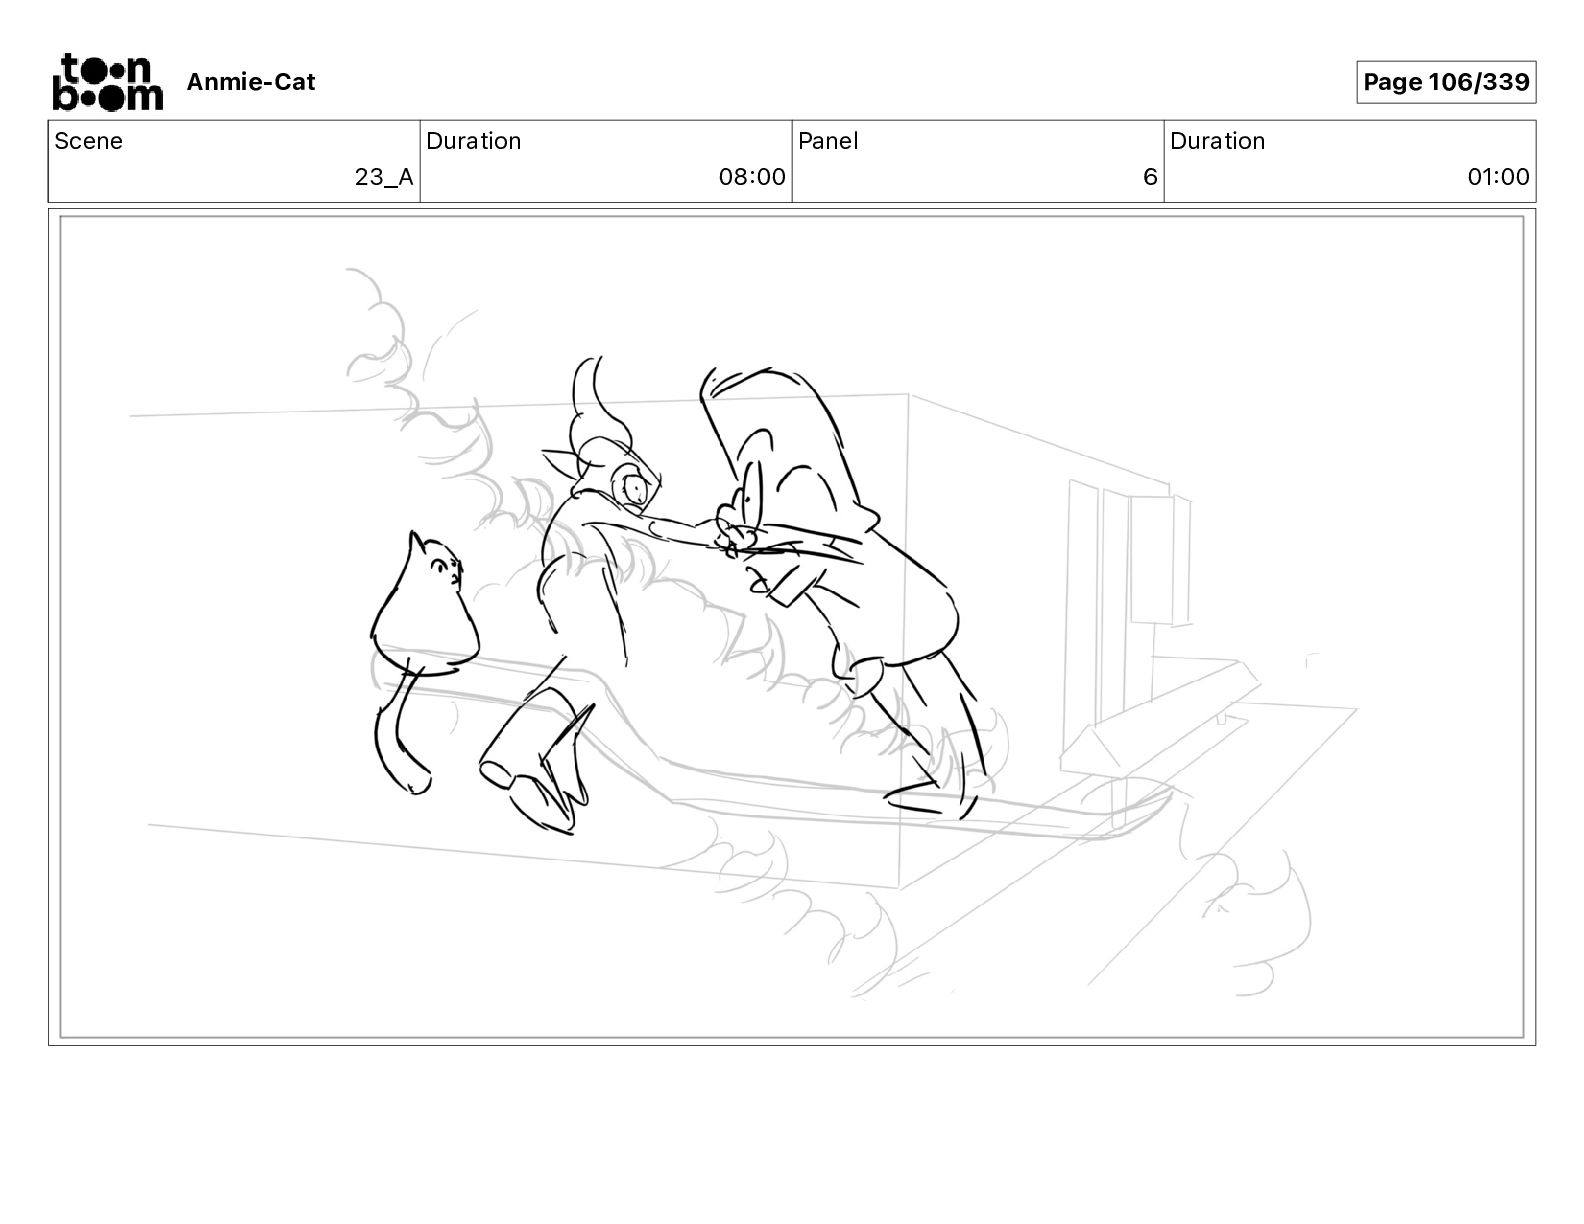Select the panel duration value '01:00'
This screenshot has width=1584, height=1224.
coord(1498,177)
